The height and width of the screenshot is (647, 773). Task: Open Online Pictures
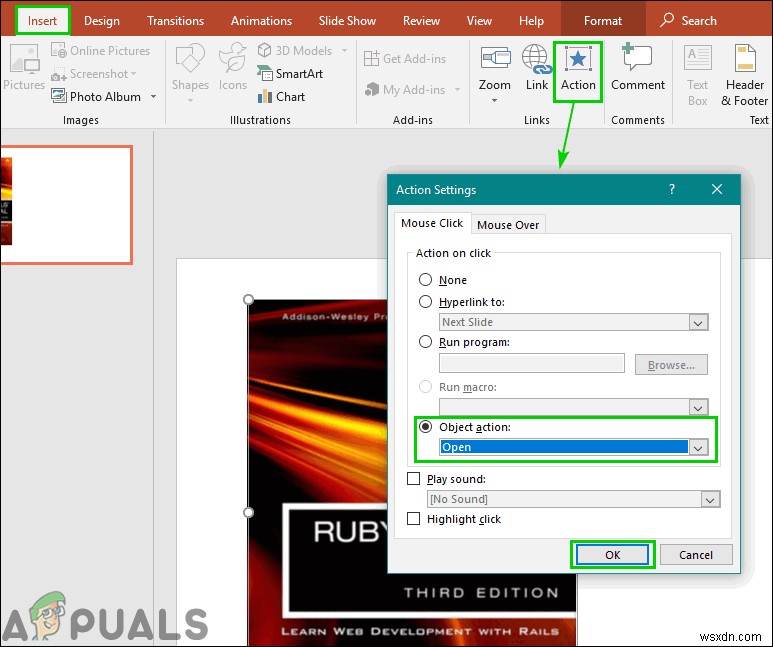101,51
